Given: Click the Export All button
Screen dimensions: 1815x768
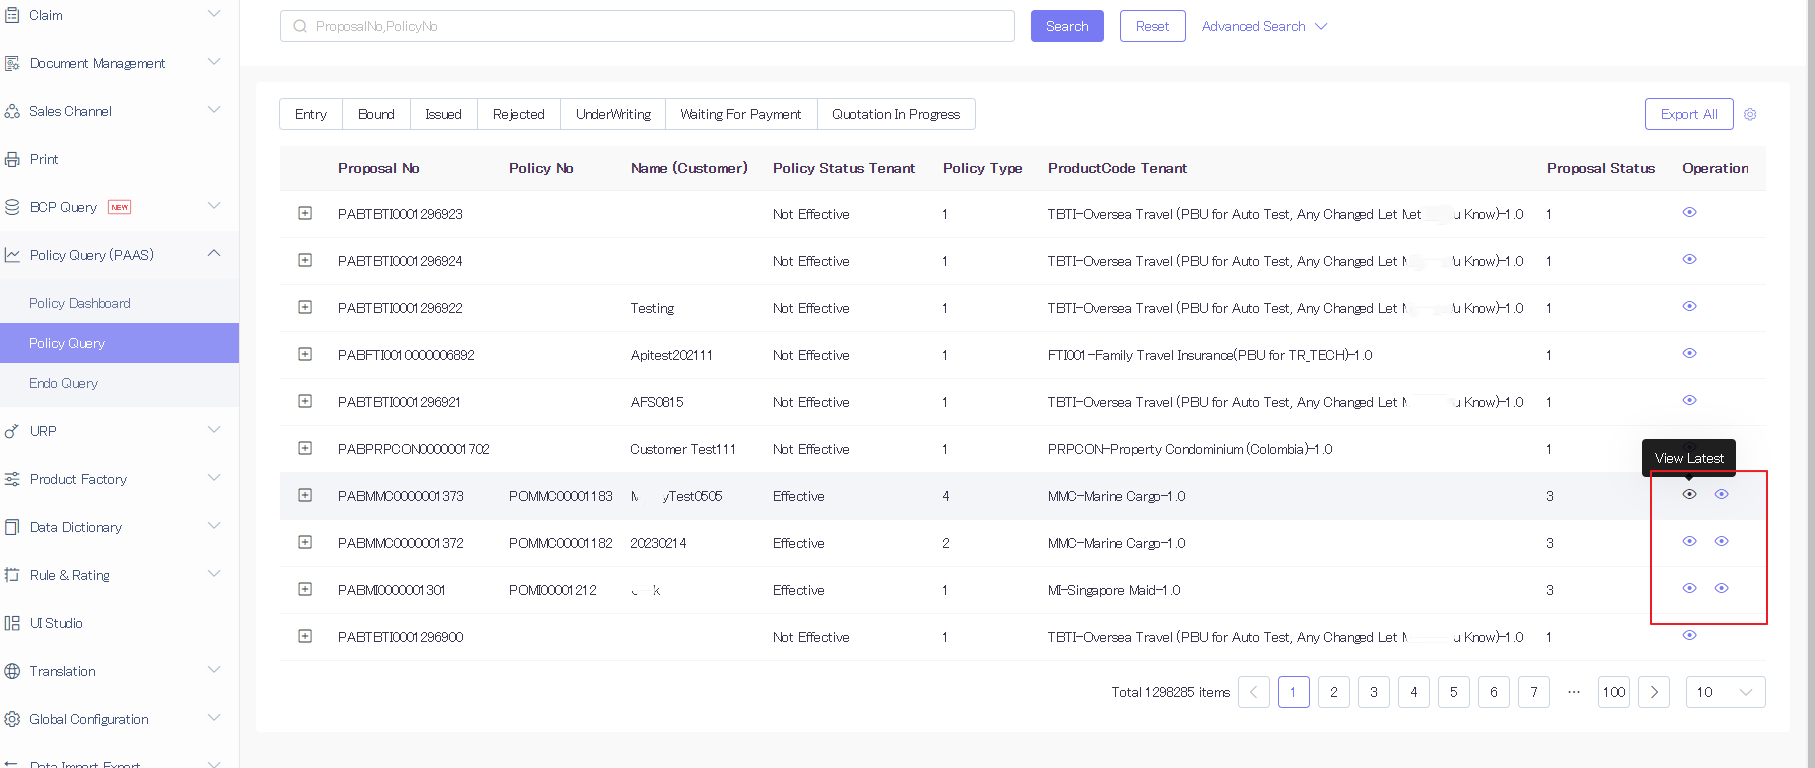Looking at the screenshot, I should 1689,114.
